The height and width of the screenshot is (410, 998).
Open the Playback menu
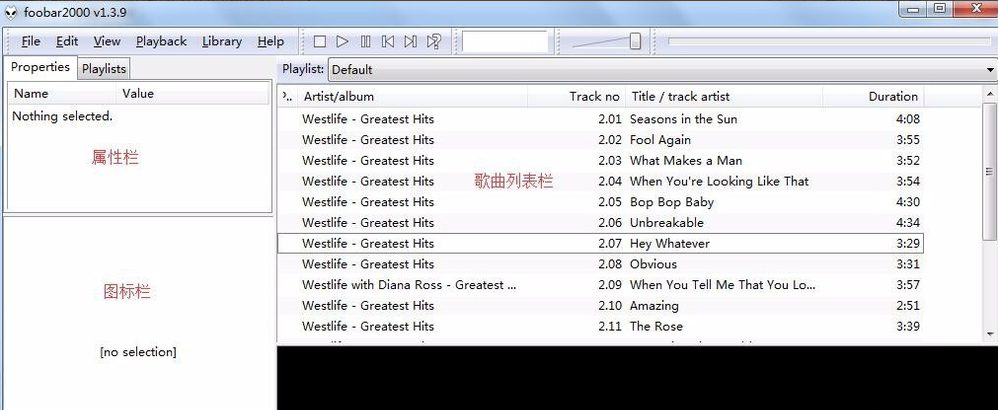coord(161,41)
